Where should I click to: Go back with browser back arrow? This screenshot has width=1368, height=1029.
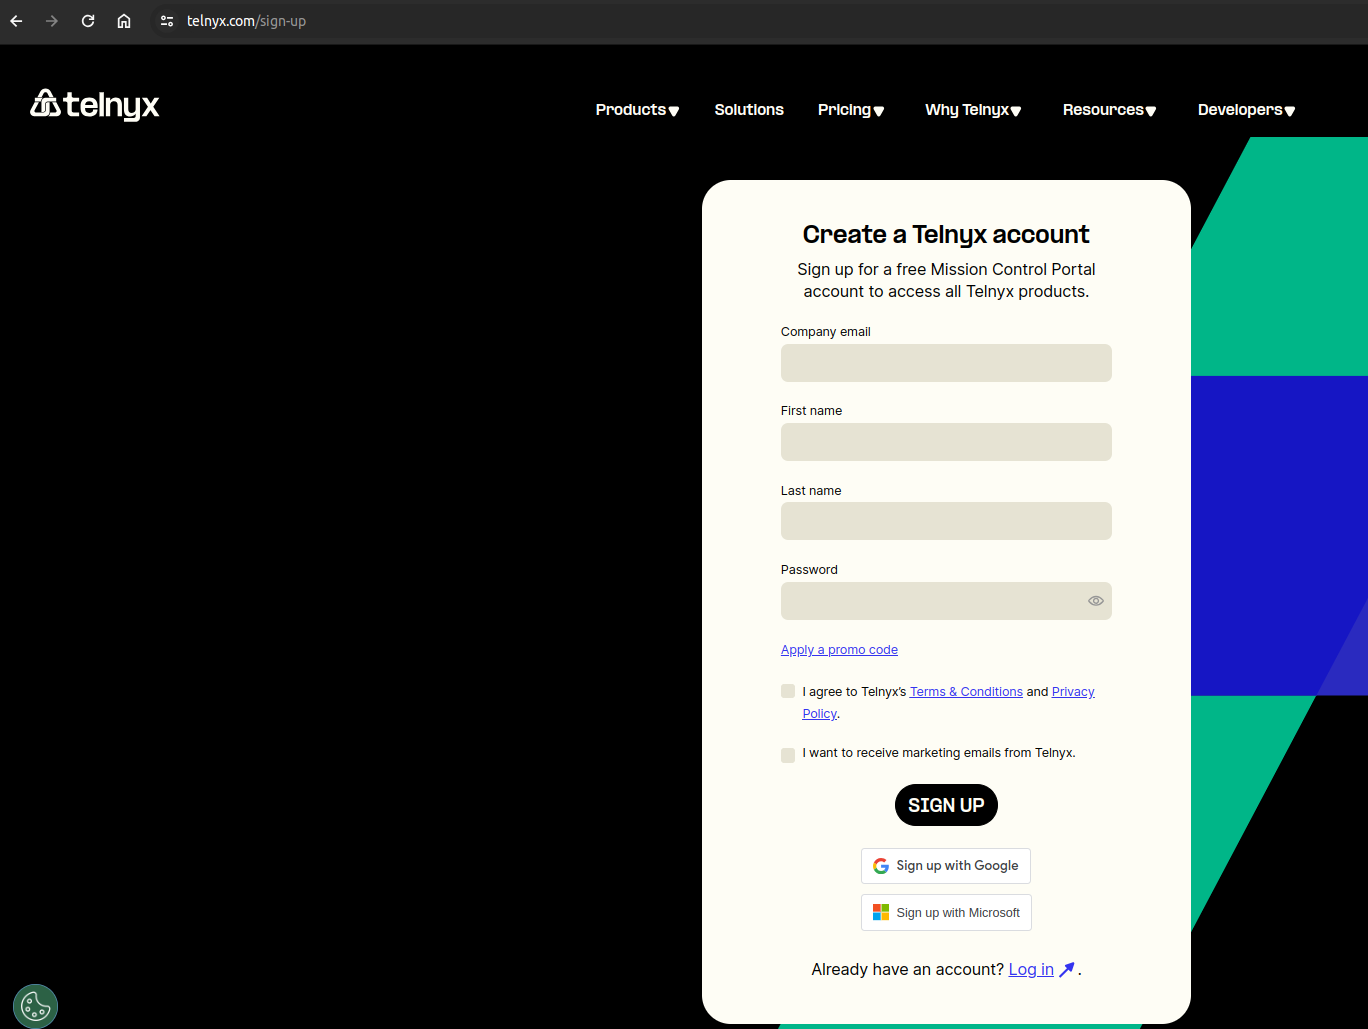tap(16, 21)
